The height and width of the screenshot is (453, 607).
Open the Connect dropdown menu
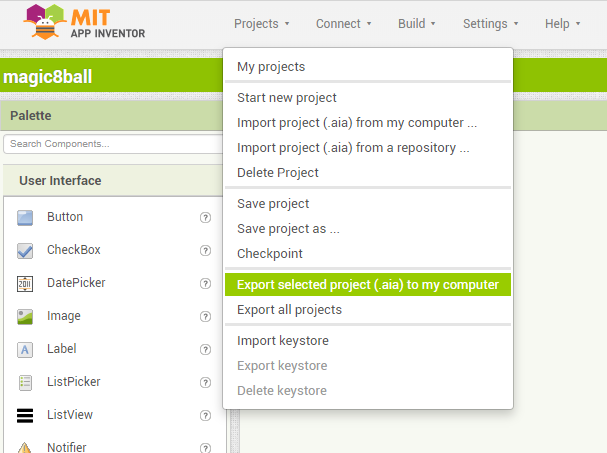(343, 24)
